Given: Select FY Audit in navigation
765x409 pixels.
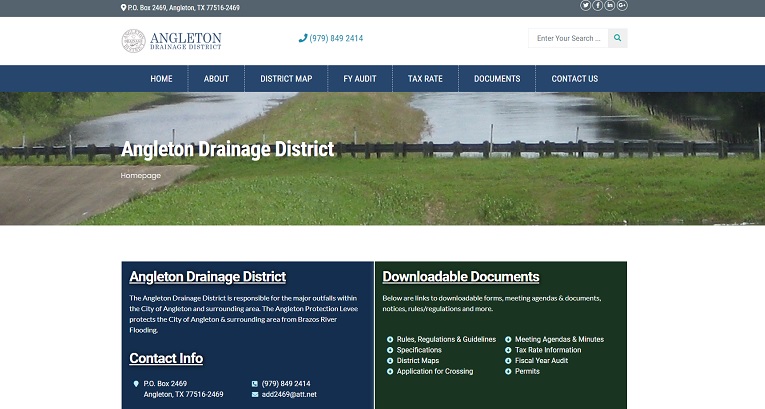Looking at the screenshot, I should coord(360,79).
